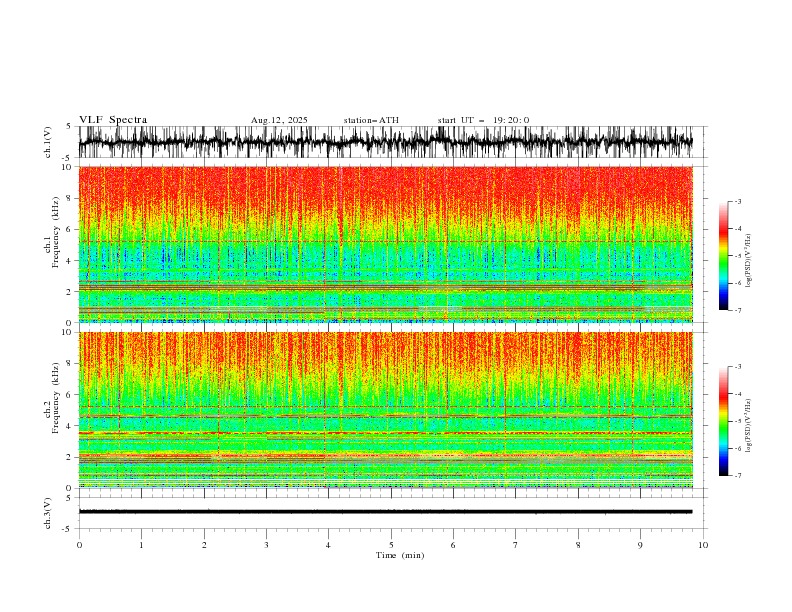Click the "-5" tick on ch.1 colorbar
This screenshot has height=612, width=792.
point(738,256)
